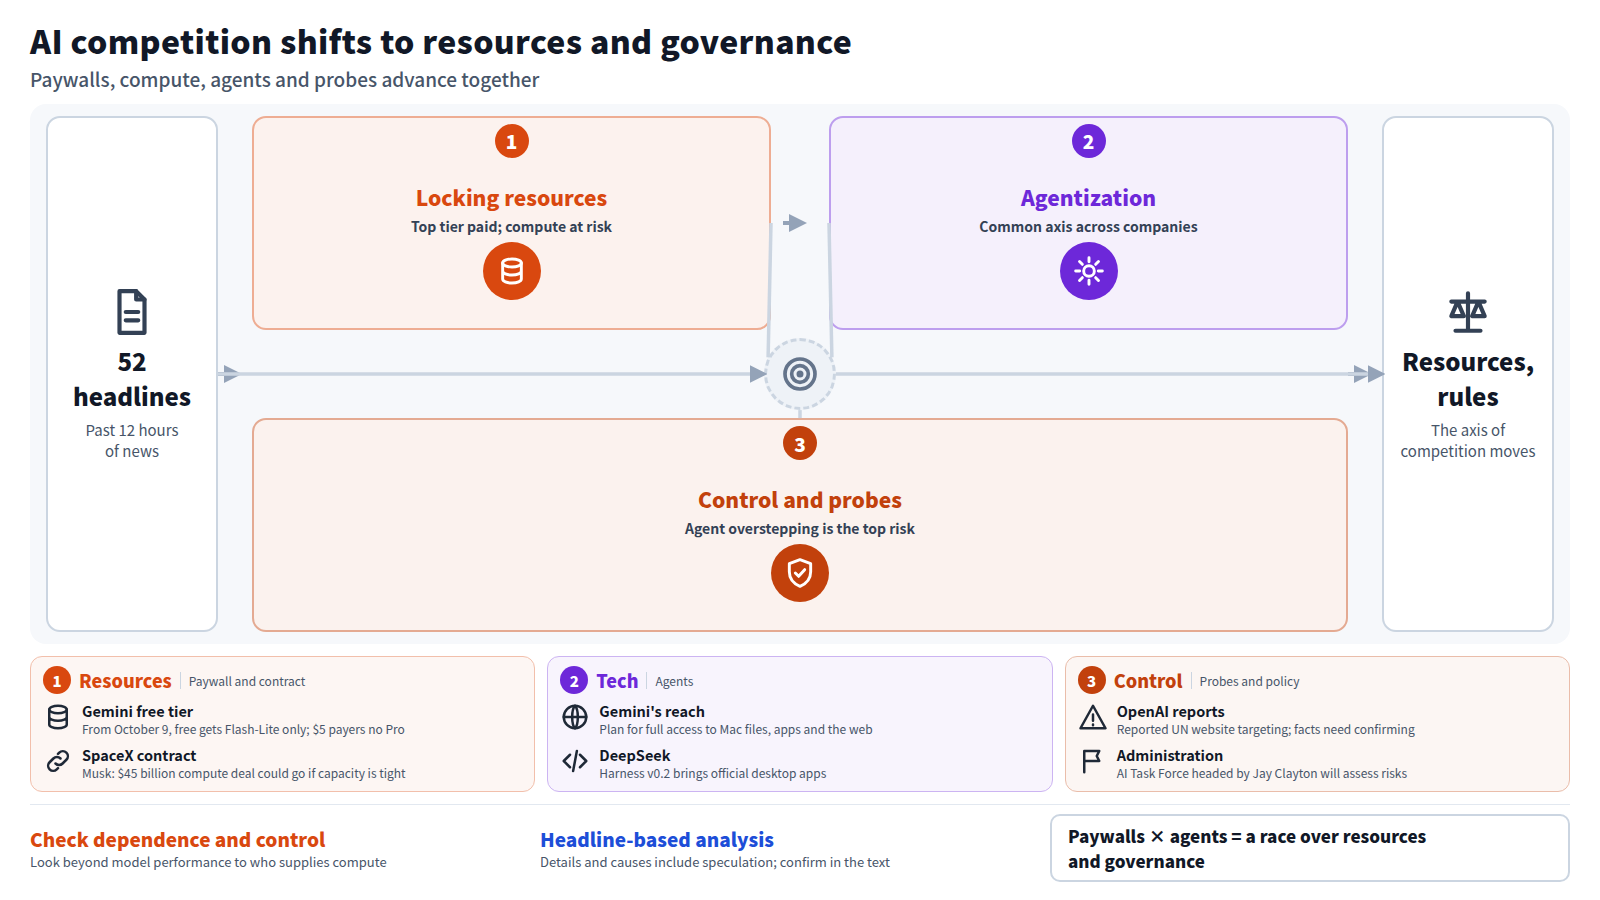1600x900 pixels.
Task: Click the Resources, rules heading
Action: coord(1468,379)
